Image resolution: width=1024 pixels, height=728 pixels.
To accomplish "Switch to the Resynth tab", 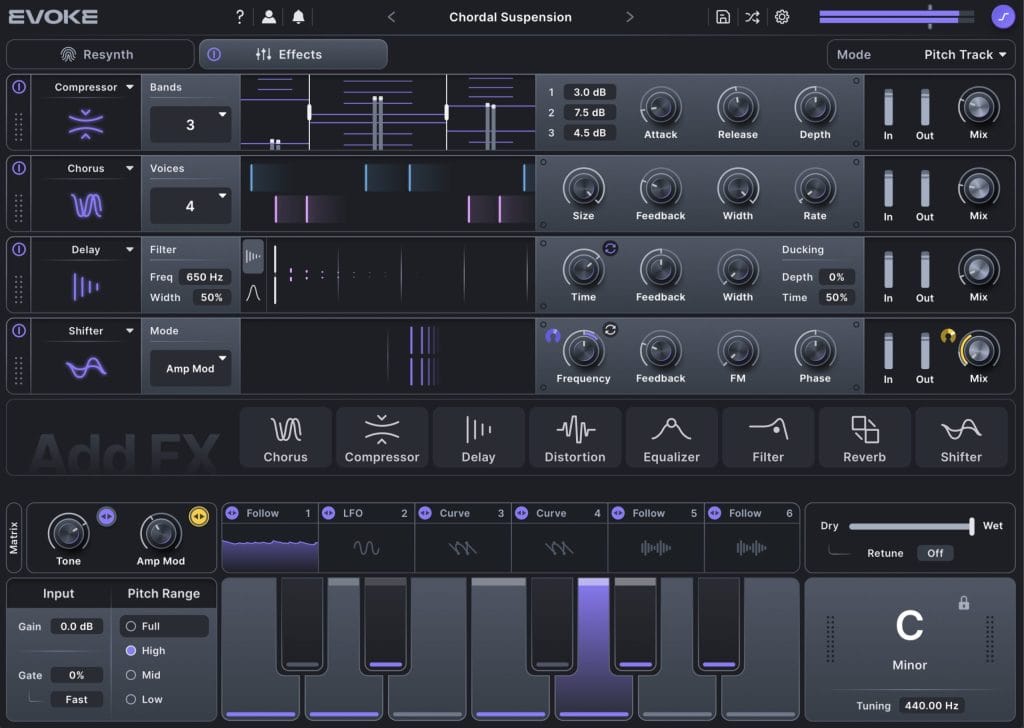I will (x=99, y=55).
